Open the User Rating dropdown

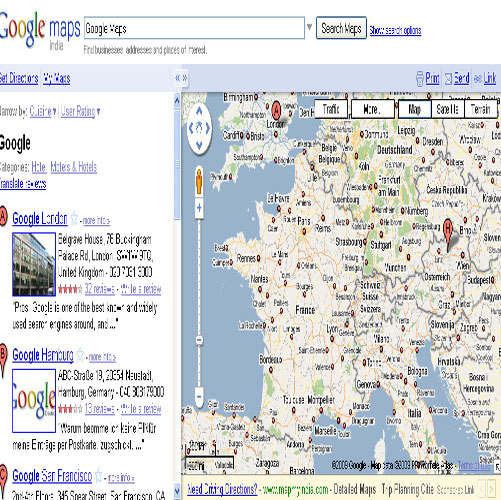click(80, 111)
